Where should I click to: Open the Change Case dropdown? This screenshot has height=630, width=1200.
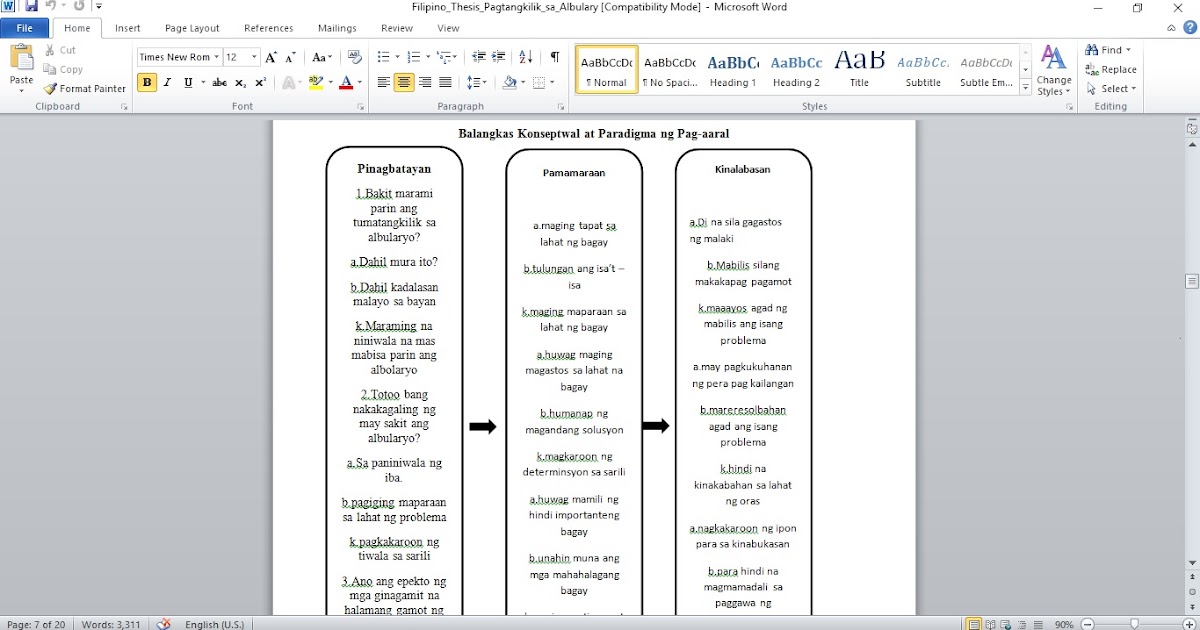point(322,57)
